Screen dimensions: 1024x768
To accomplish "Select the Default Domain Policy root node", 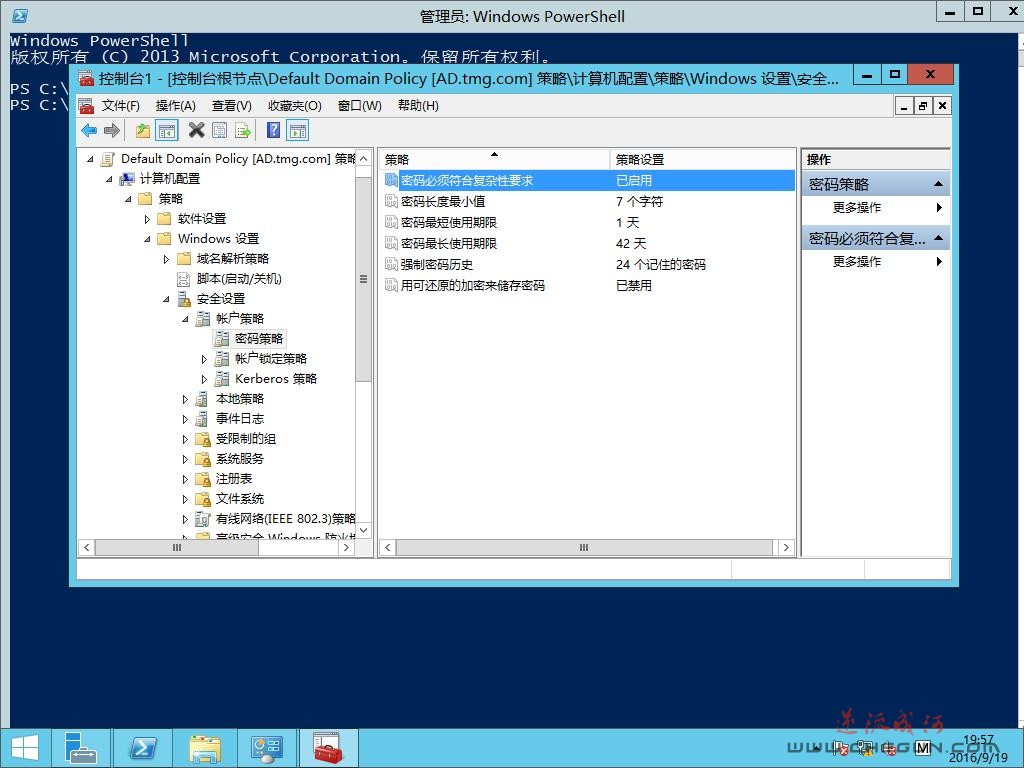I will [x=238, y=159].
